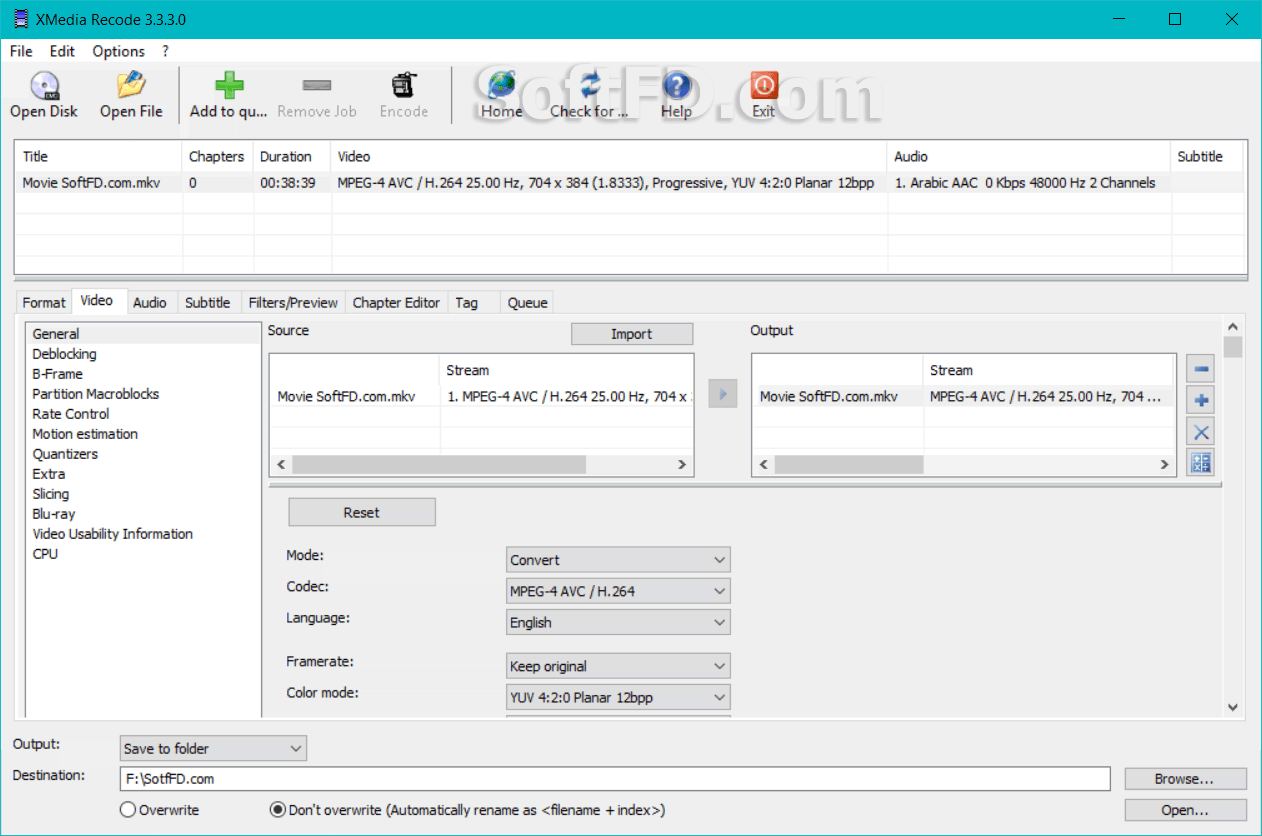This screenshot has width=1262, height=836.
Task: Open the ? help menu
Action: click(x=166, y=51)
